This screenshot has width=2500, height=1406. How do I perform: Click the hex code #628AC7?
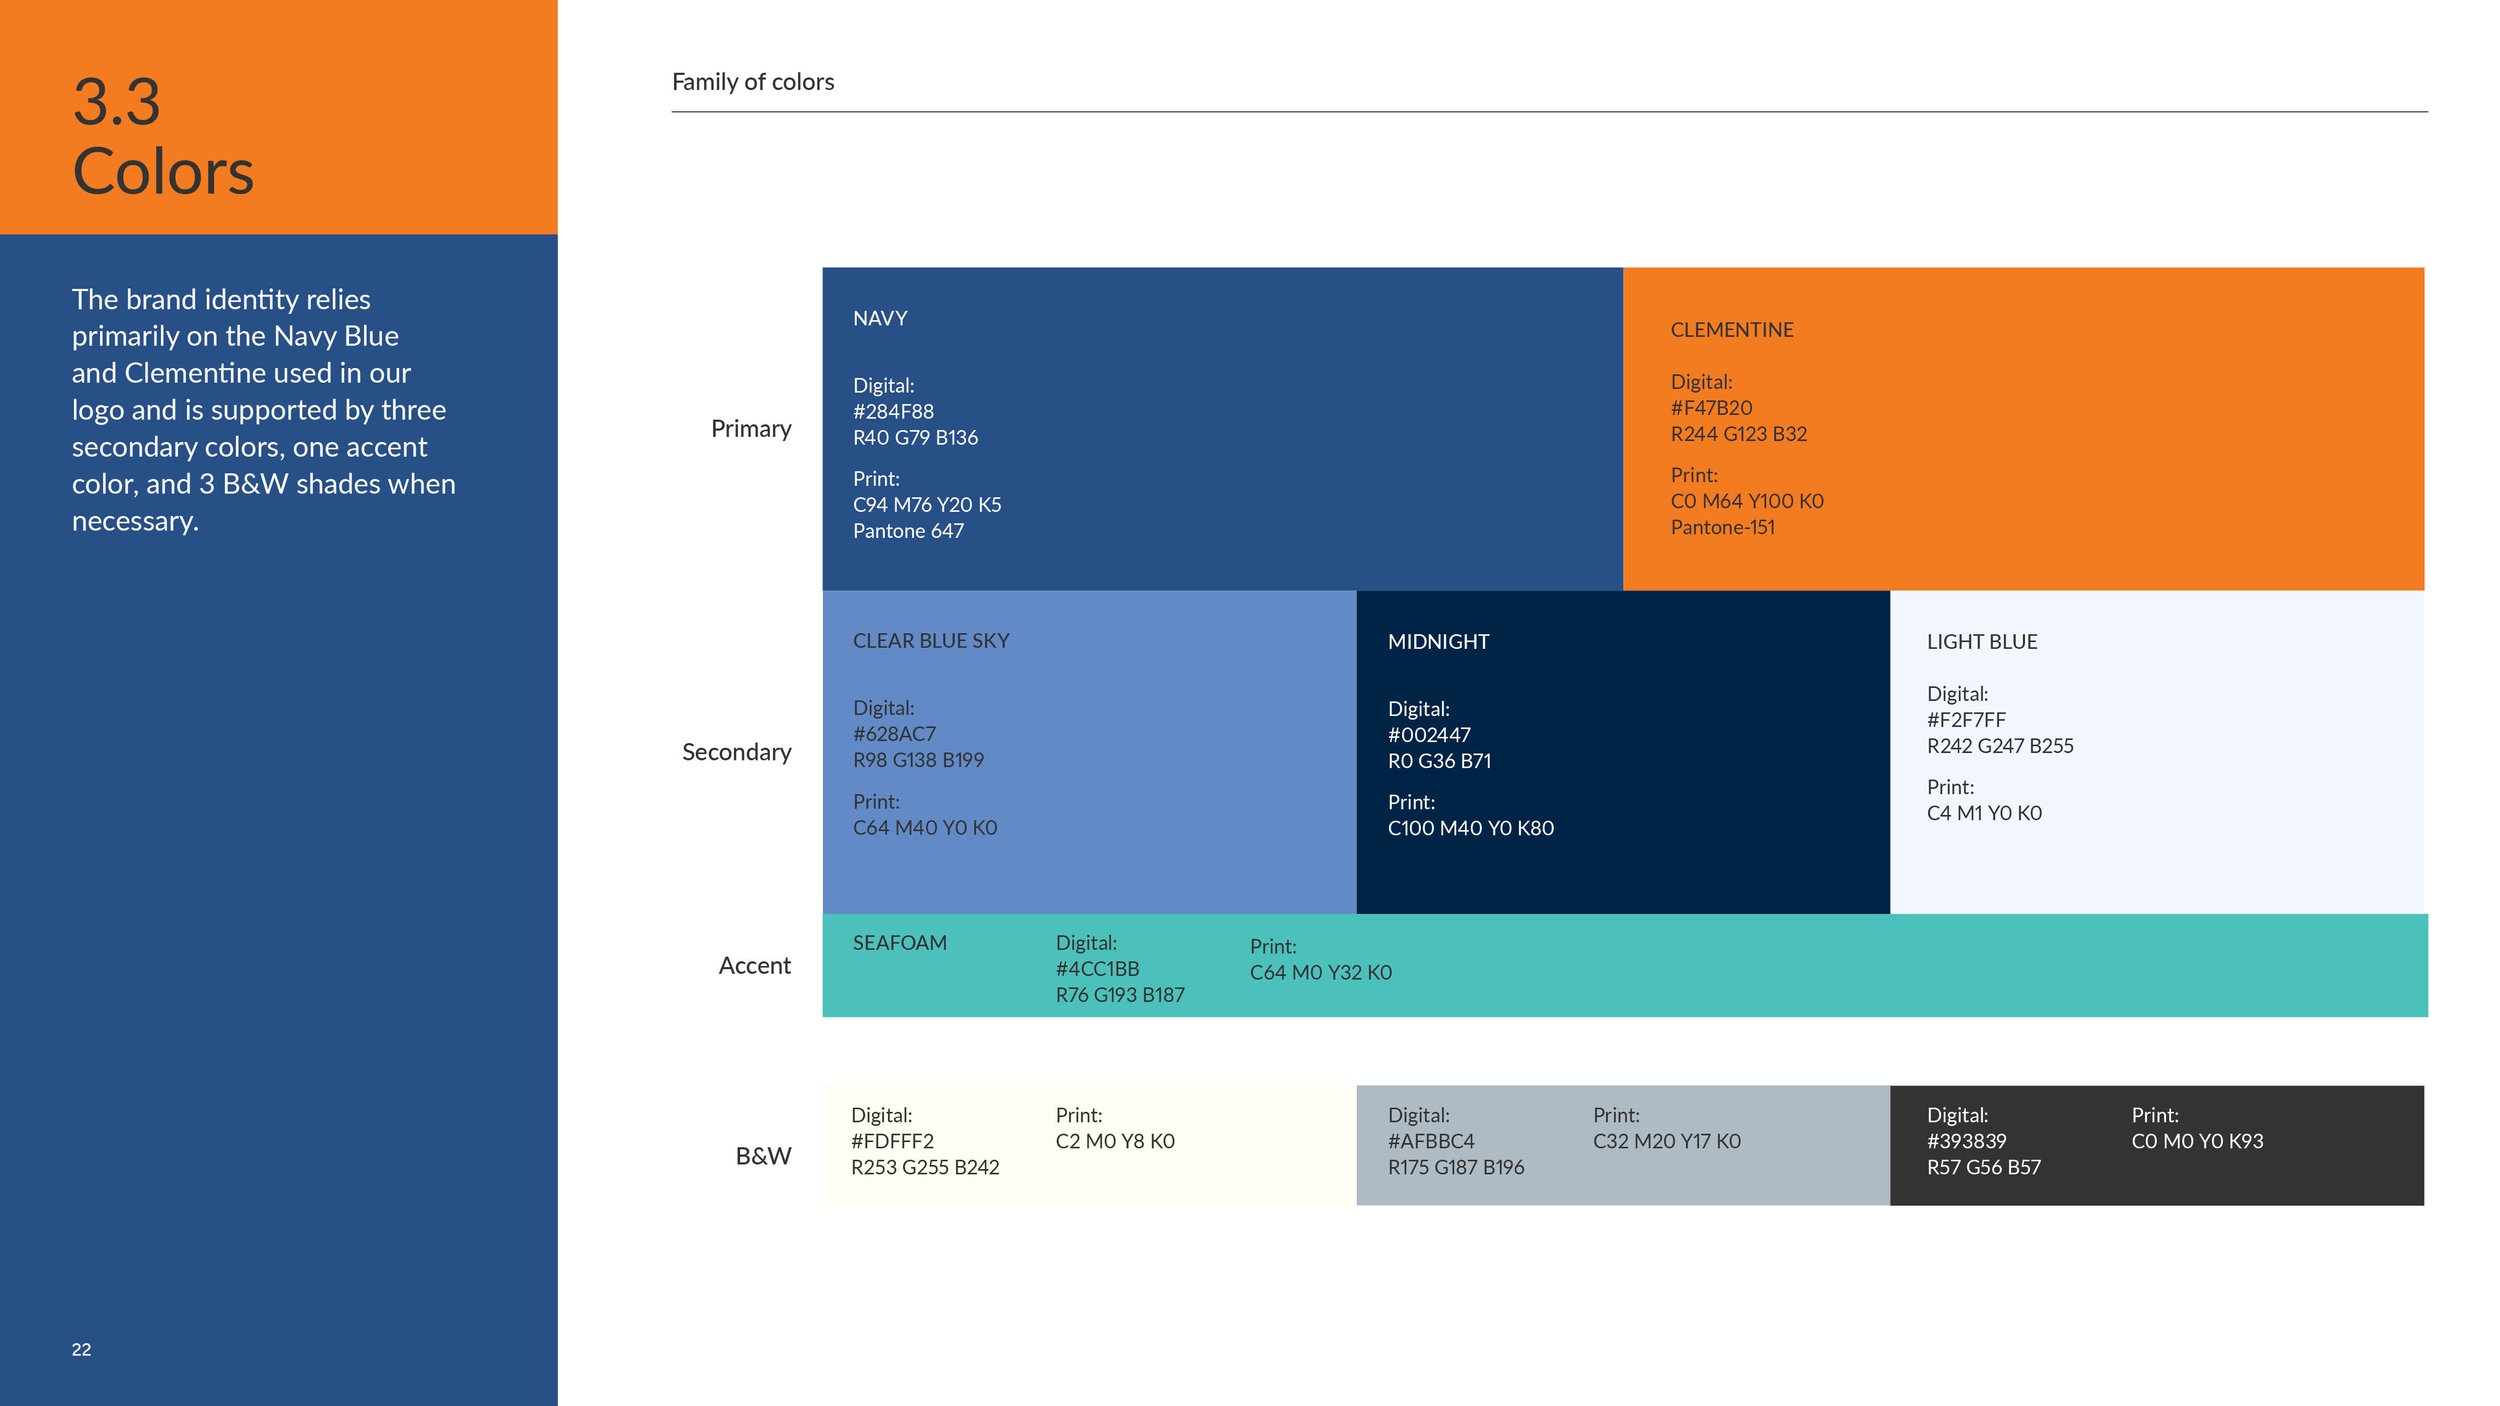pyautogui.click(x=894, y=734)
